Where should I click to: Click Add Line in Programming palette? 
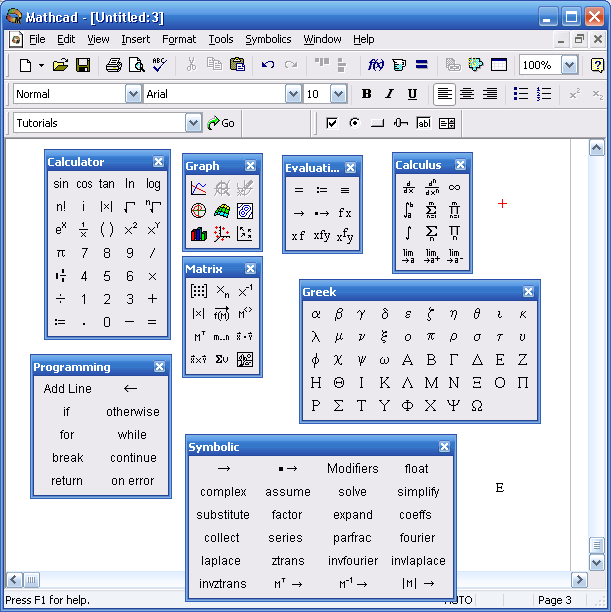pos(68,389)
